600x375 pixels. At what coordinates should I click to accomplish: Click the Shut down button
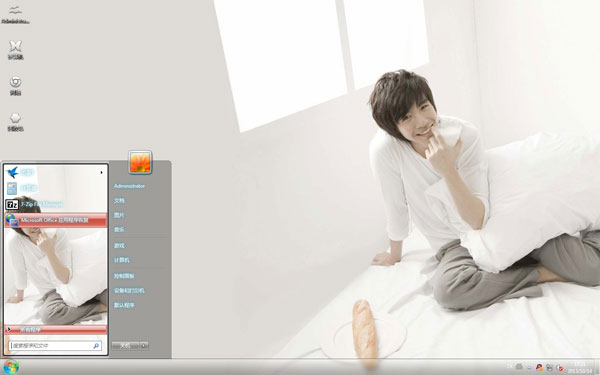click(x=126, y=346)
